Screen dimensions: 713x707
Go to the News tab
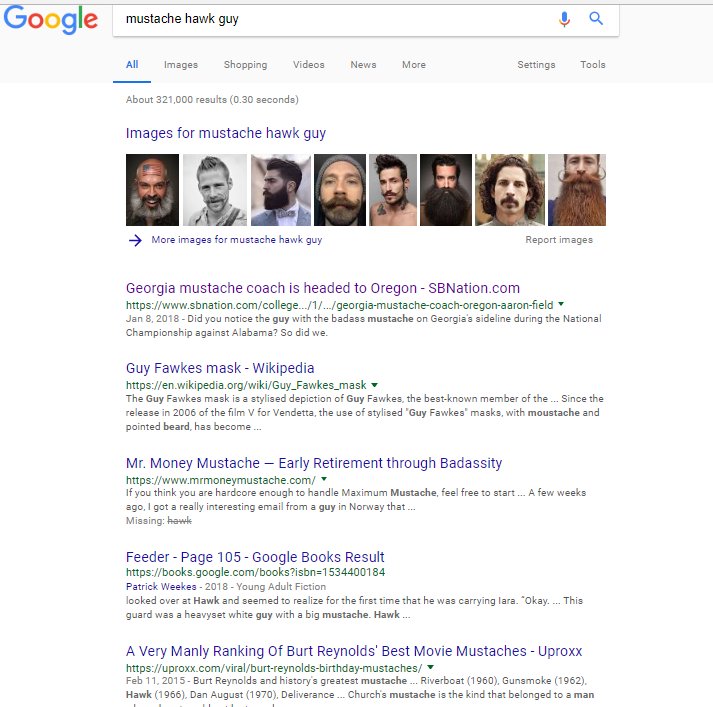[363, 65]
